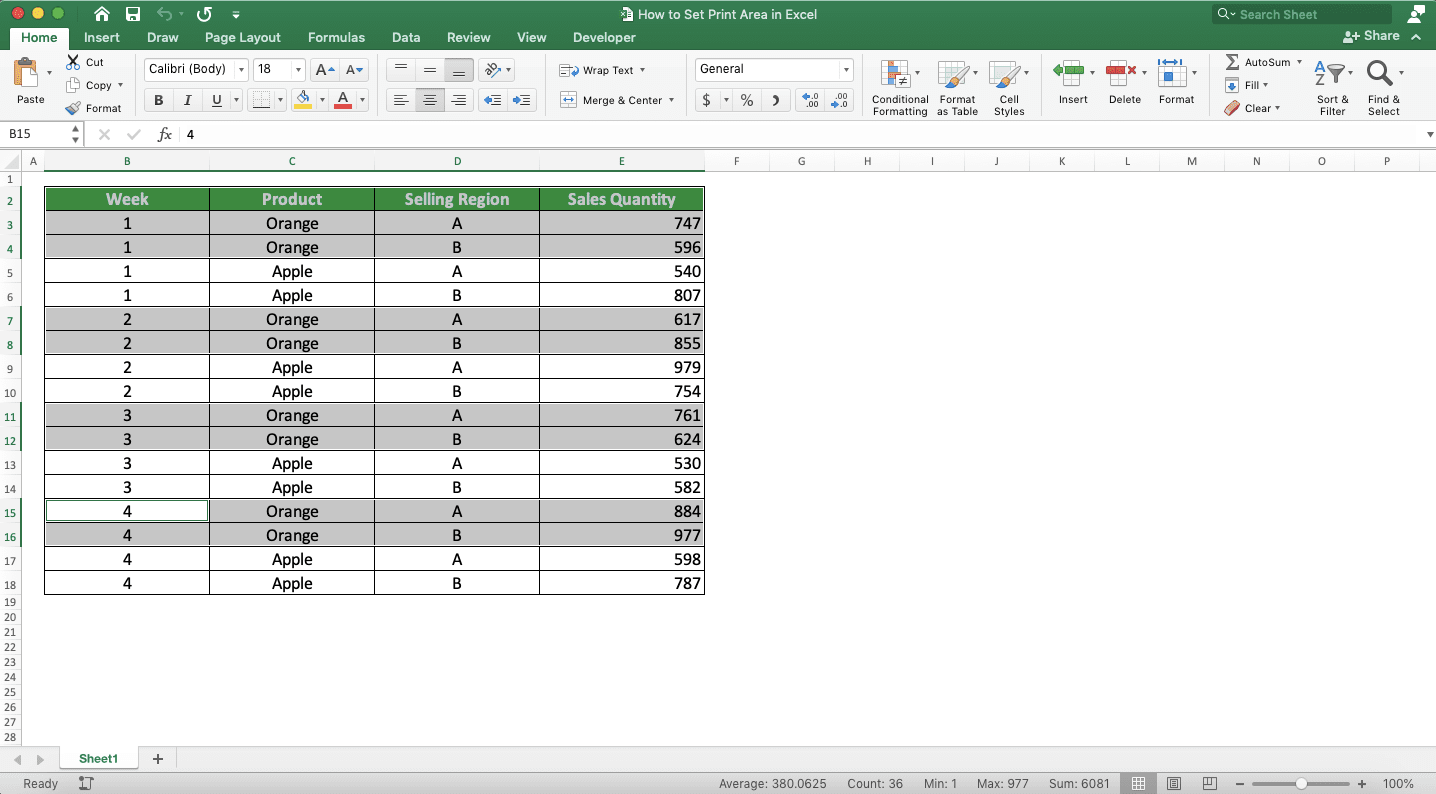The height and width of the screenshot is (794, 1436).
Task: Activate the Format painter brush
Action: point(73,108)
